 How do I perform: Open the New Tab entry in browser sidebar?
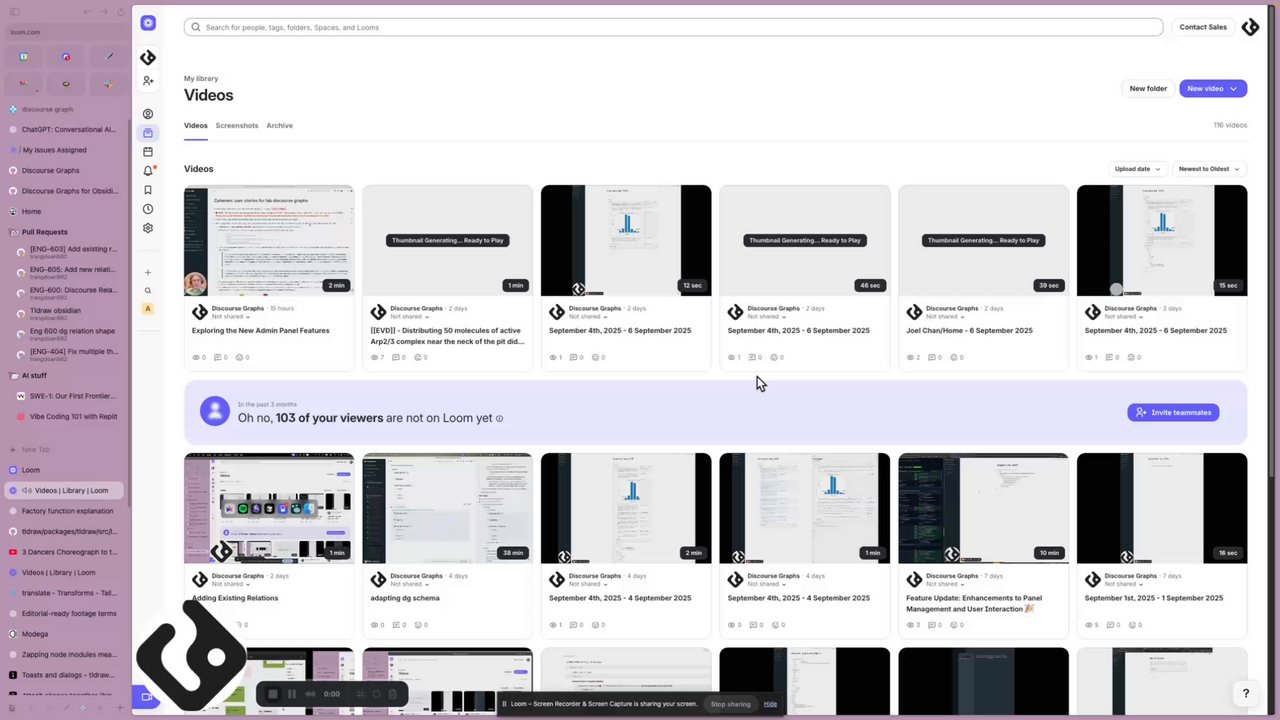coord(66,450)
